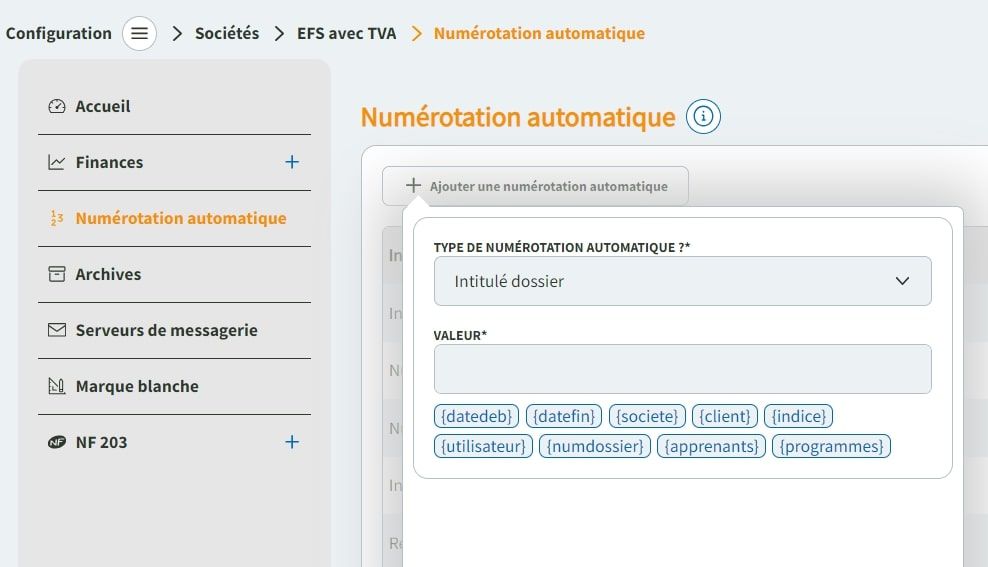Navigate to Sociétés in the breadcrumb
This screenshot has width=988, height=567.
point(226,34)
